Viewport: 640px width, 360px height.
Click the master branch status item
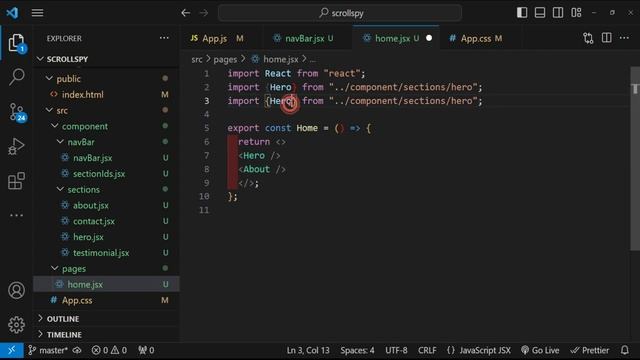pyautogui.click(x=48, y=350)
